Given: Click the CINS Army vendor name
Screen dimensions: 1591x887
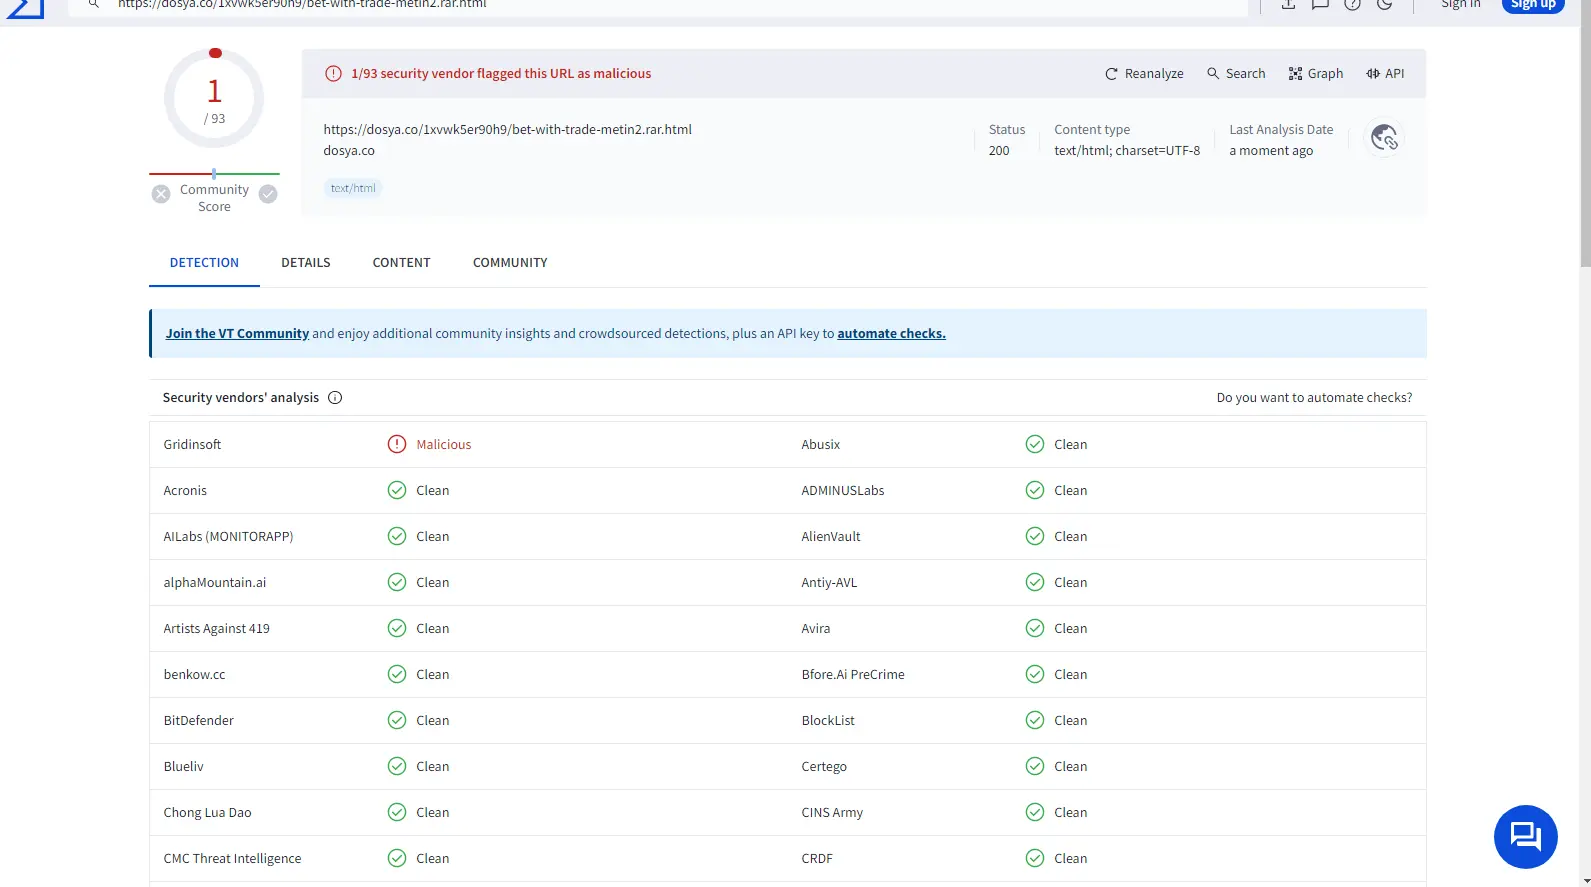Looking at the screenshot, I should 832,813.
